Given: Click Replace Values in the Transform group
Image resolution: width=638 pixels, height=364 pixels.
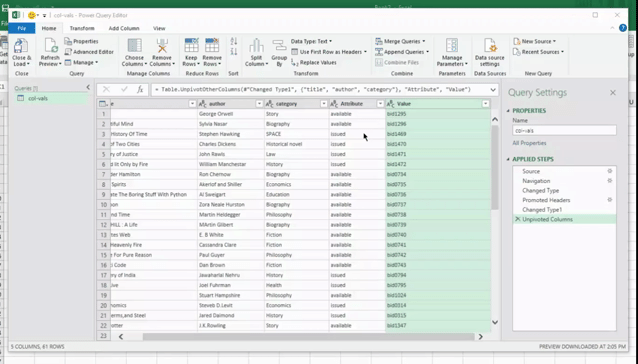Looking at the screenshot, I should click(x=314, y=63).
